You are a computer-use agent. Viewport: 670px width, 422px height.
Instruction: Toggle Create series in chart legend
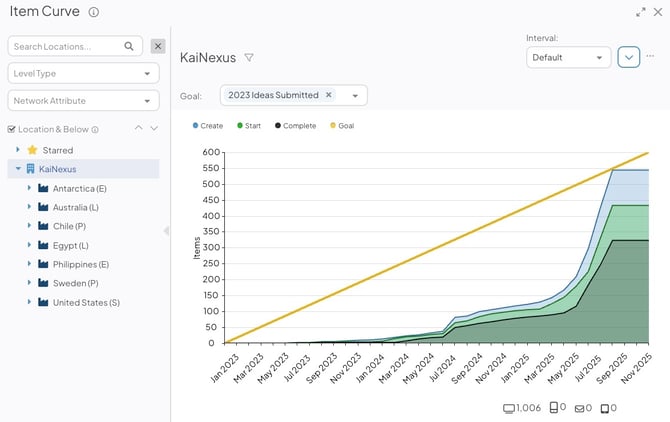208,126
